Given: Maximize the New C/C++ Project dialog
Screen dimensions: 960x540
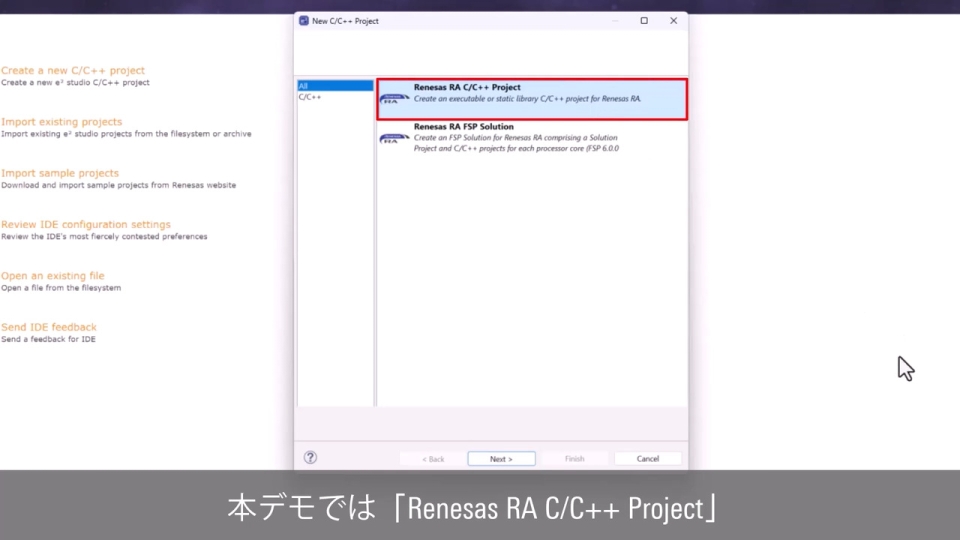Looking at the screenshot, I should pyautogui.click(x=644, y=21).
